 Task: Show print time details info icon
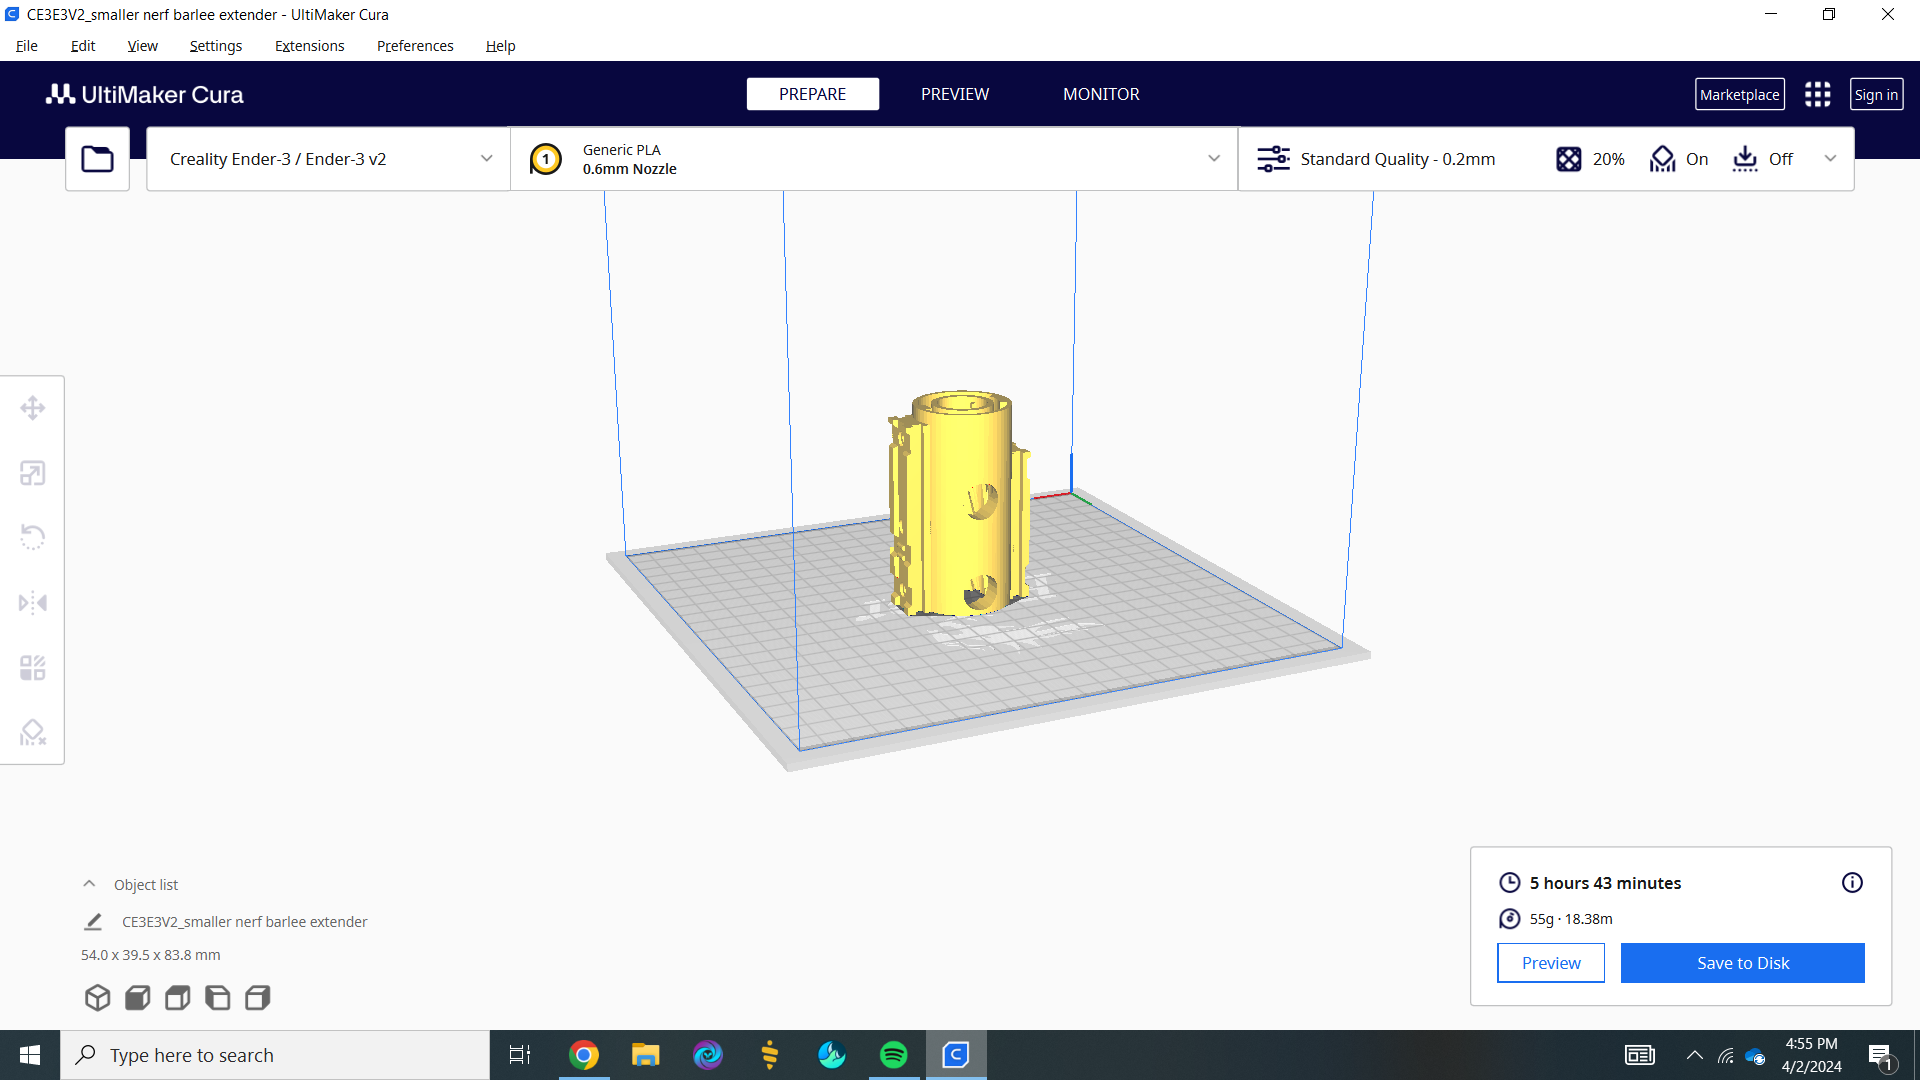click(x=1852, y=882)
